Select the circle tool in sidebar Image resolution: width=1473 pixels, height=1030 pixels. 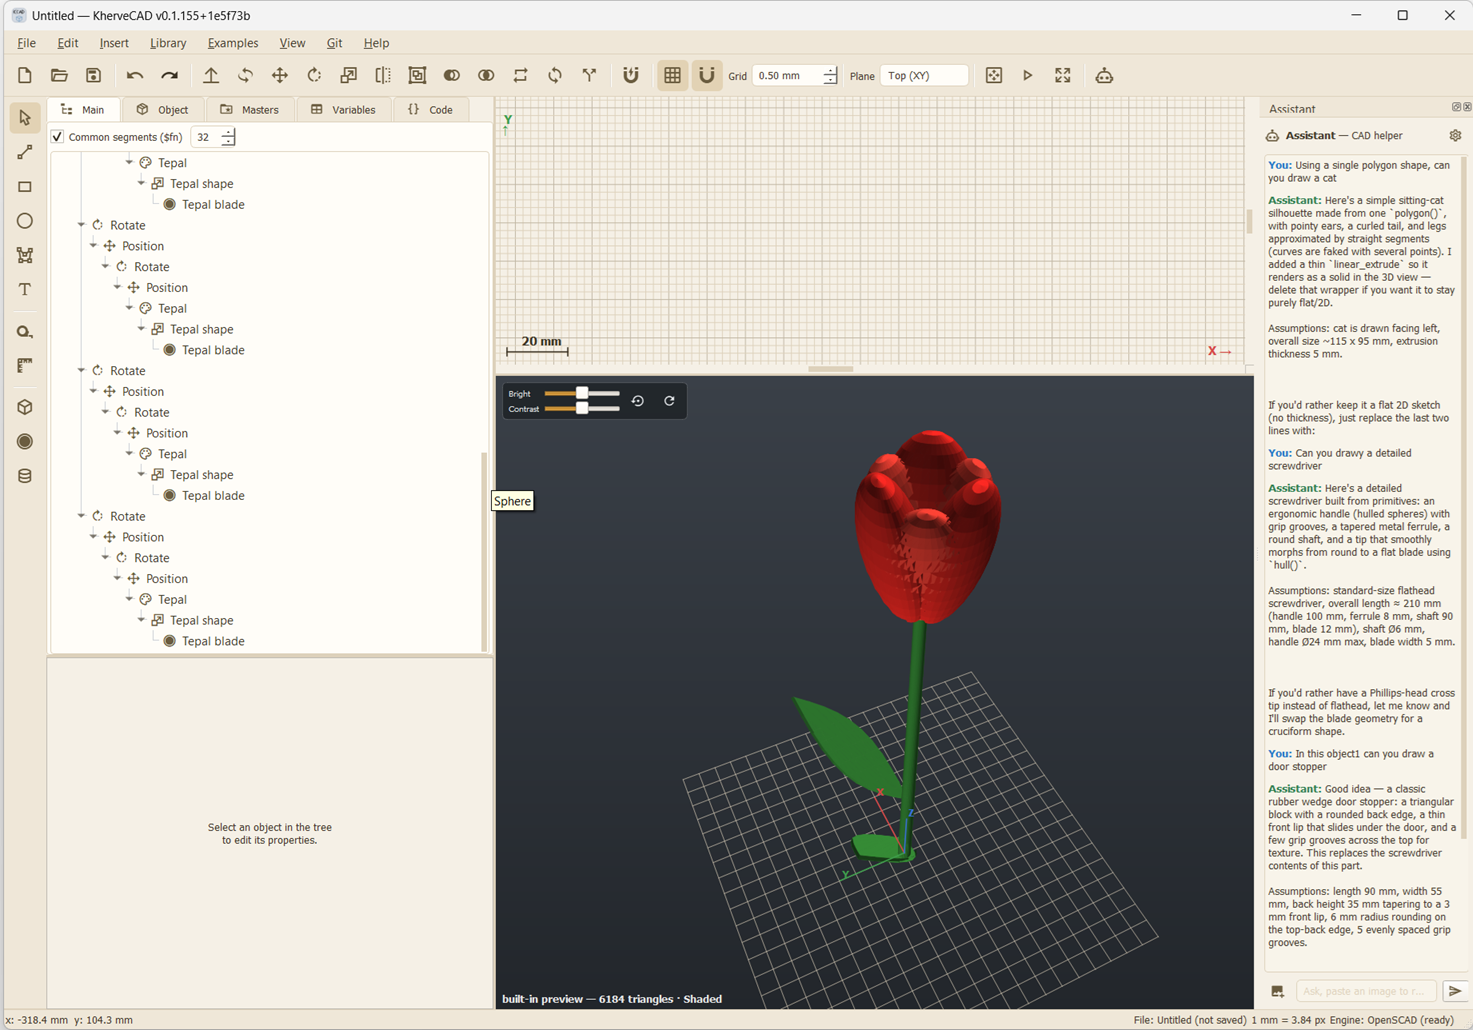(25, 221)
